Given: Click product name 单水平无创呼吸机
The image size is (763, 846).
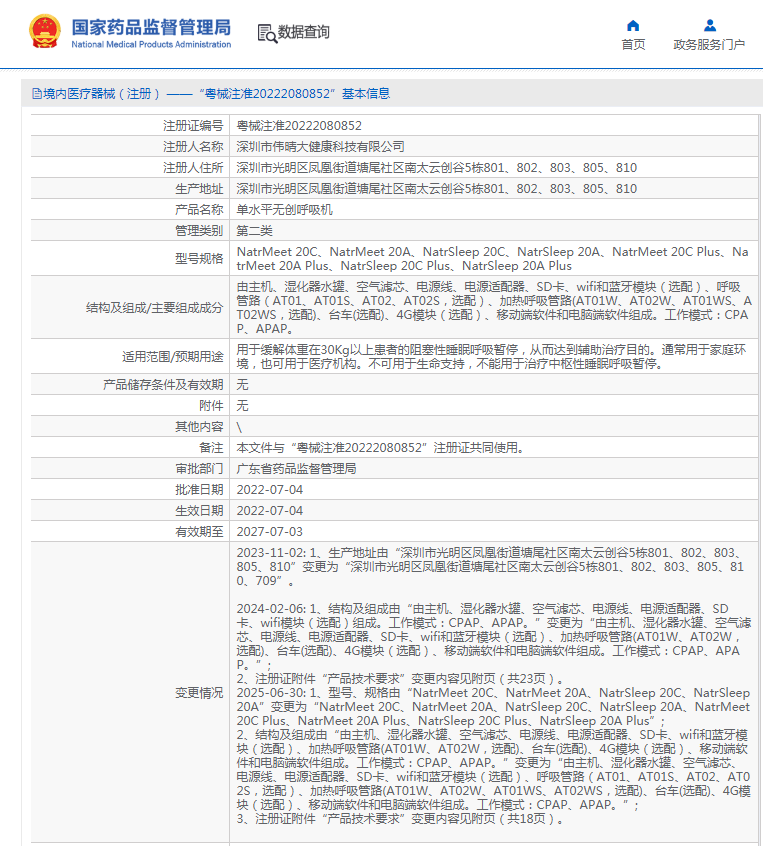Looking at the screenshot, I should point(284,210).
